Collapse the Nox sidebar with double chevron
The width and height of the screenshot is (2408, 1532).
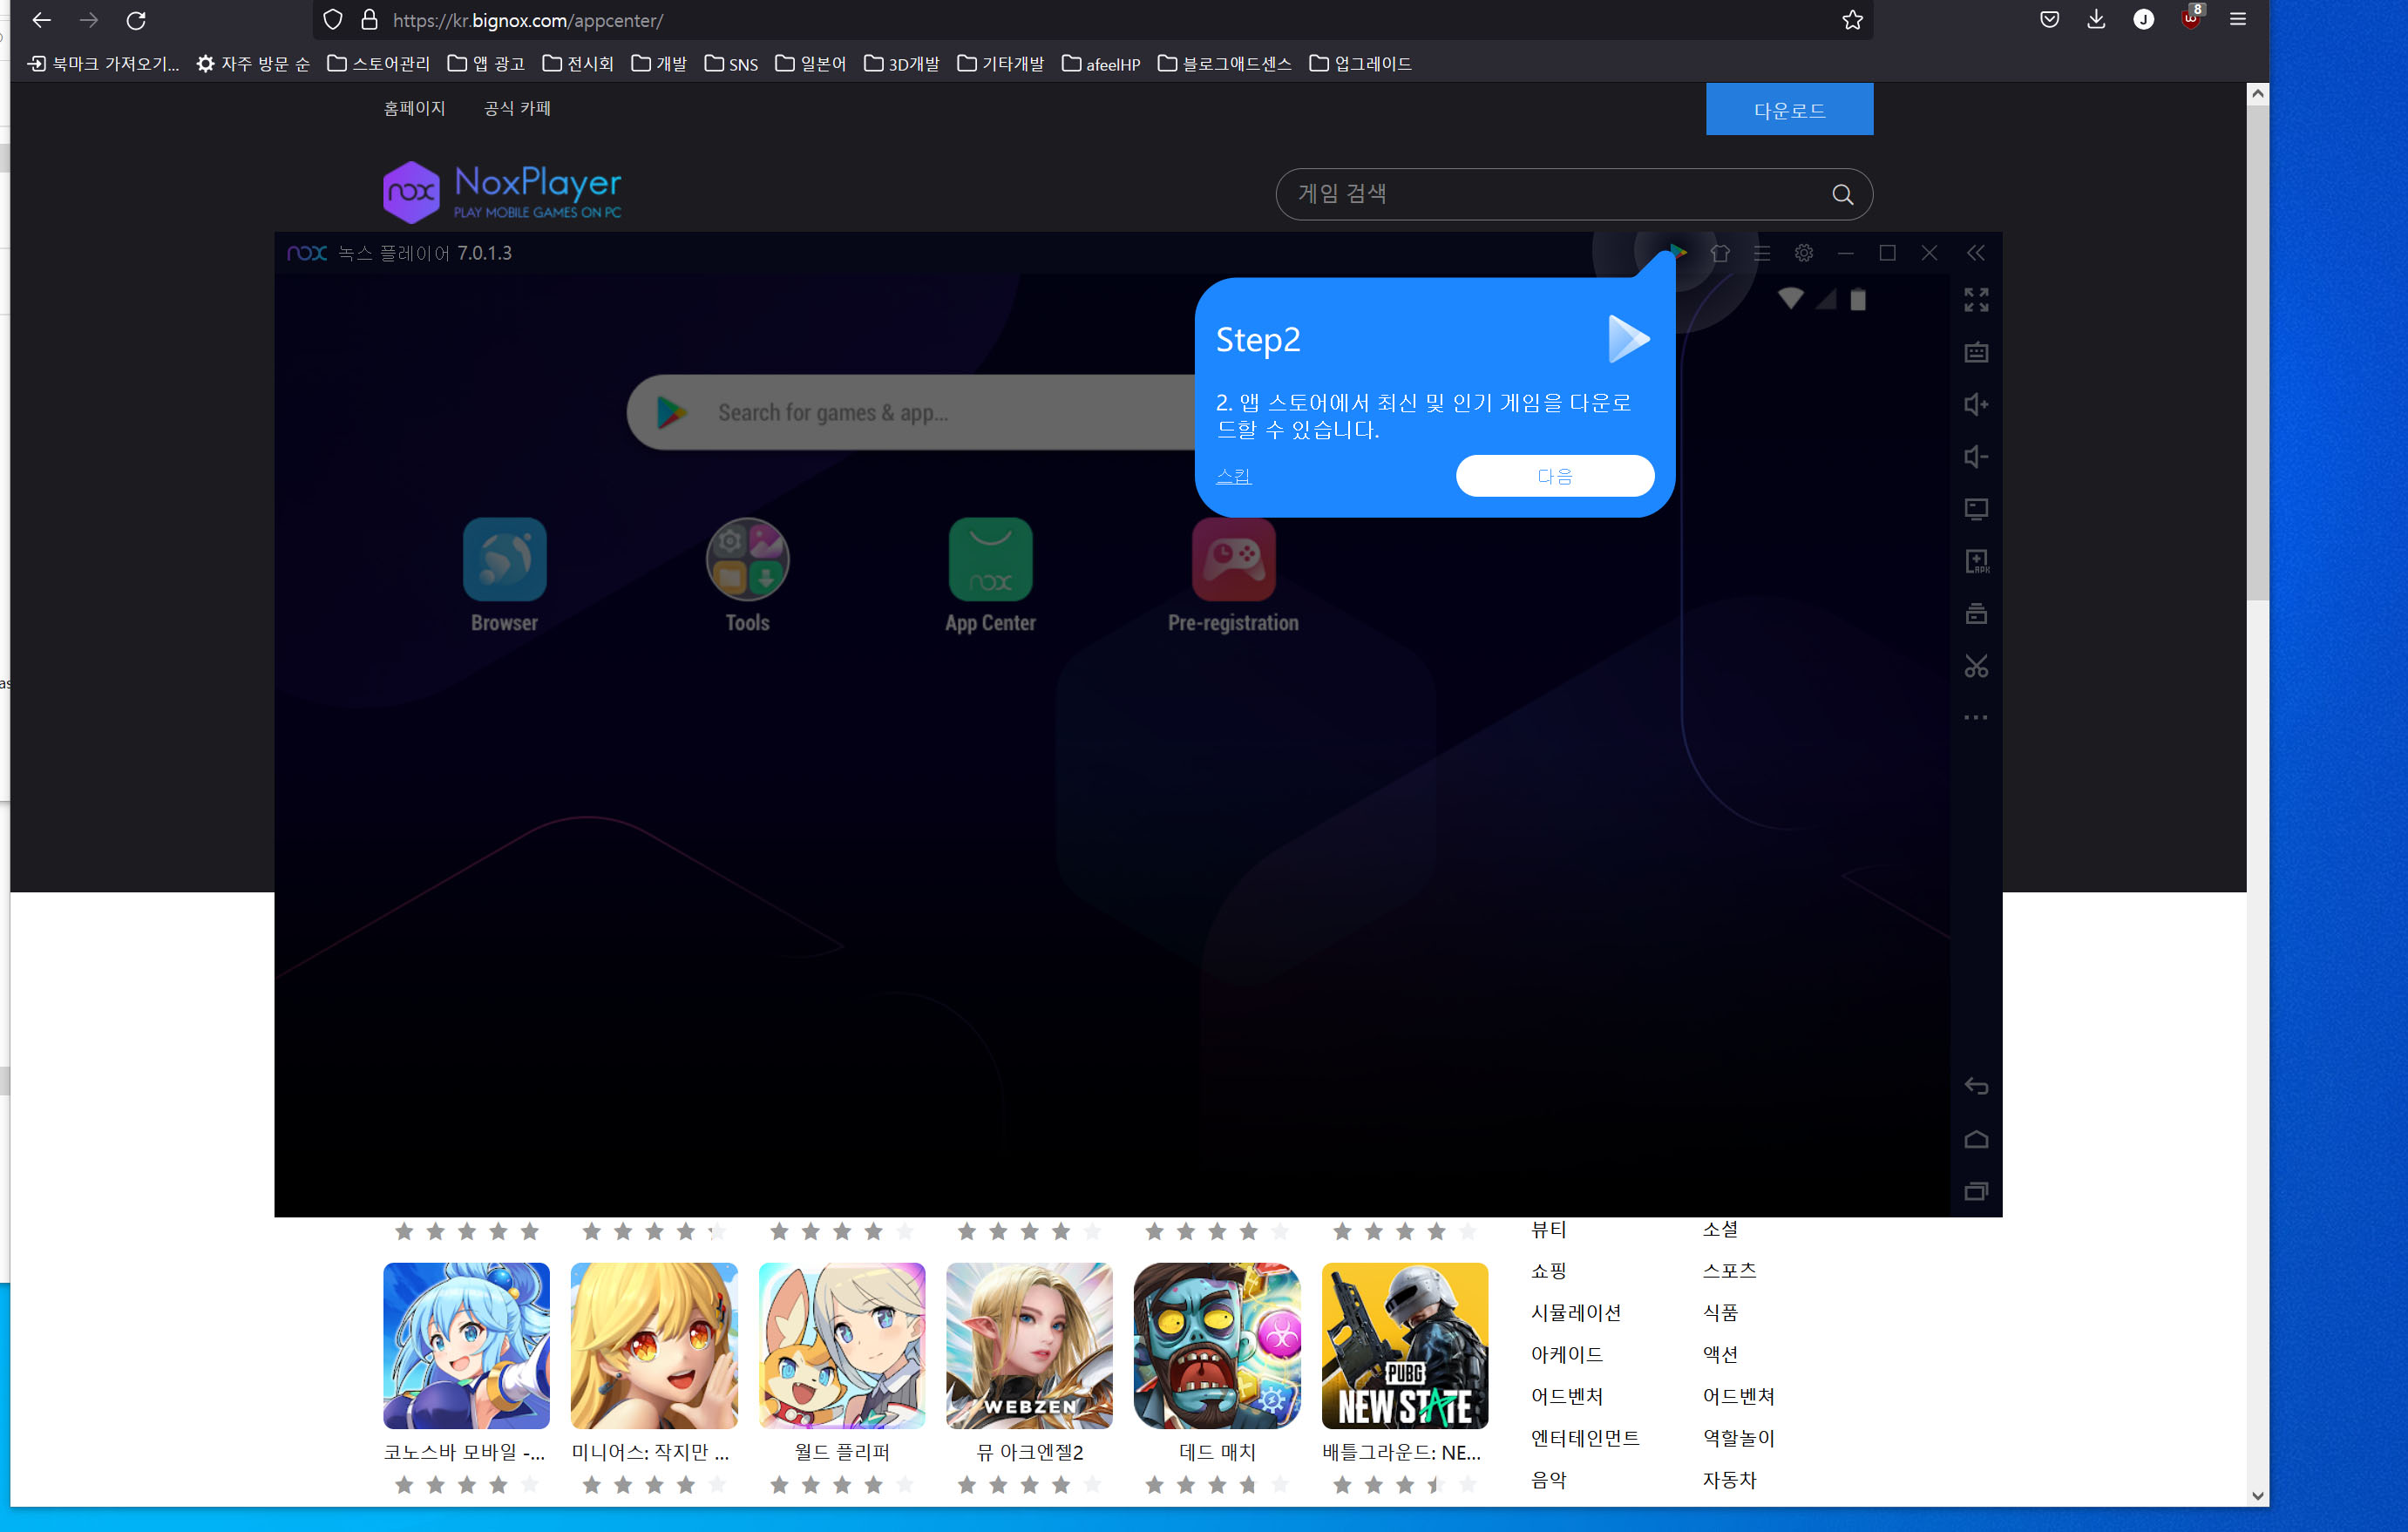[x=1975, y=253]
